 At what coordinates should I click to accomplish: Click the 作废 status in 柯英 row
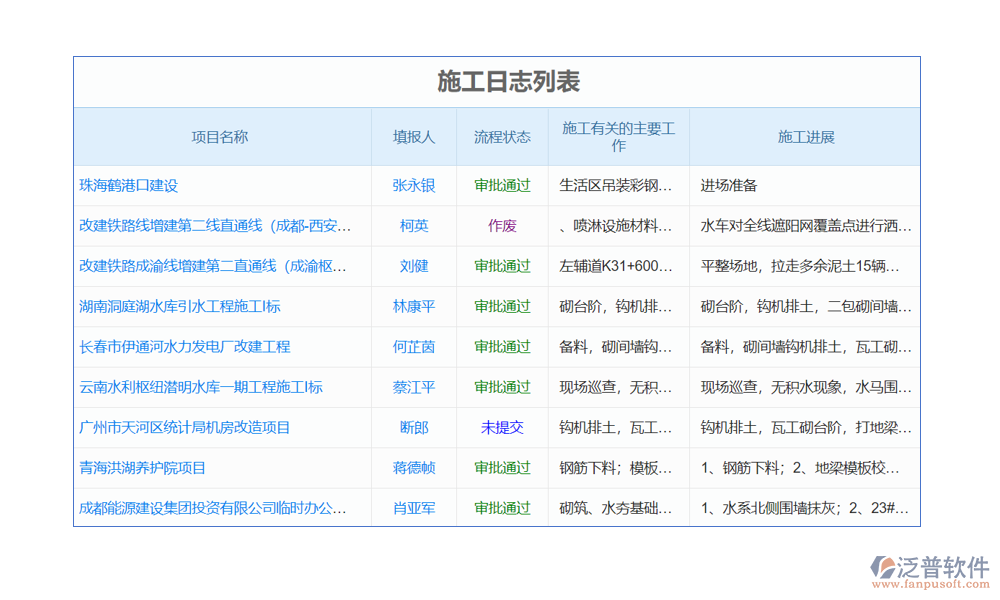(x=502, y=226)
